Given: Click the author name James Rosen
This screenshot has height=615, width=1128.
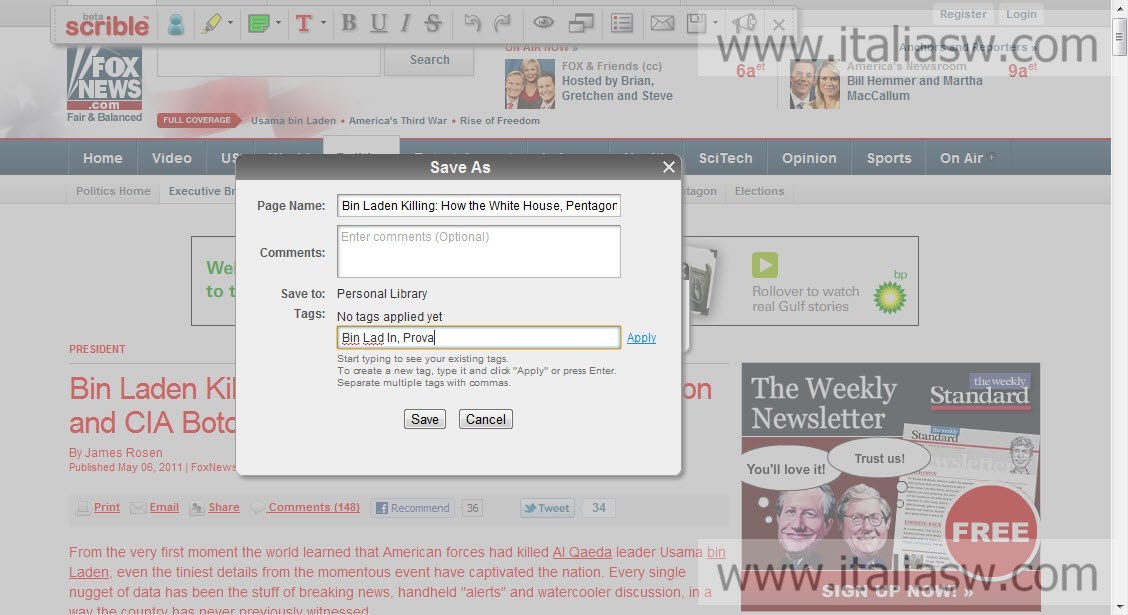Looking at the screenshot, I should click(x=124, y=452).
